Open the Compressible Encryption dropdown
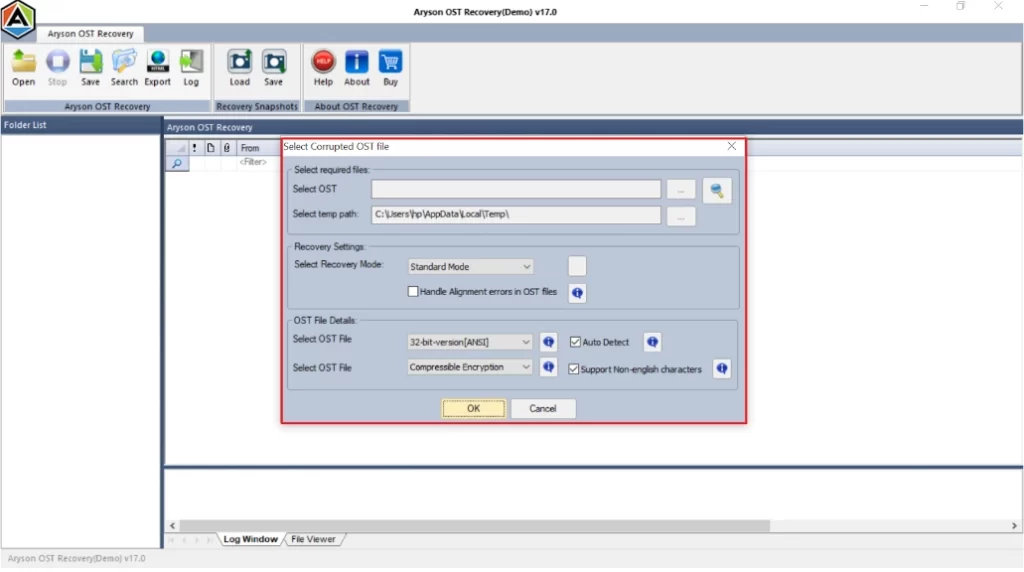 pyautogui.click(x=470, y=368)
